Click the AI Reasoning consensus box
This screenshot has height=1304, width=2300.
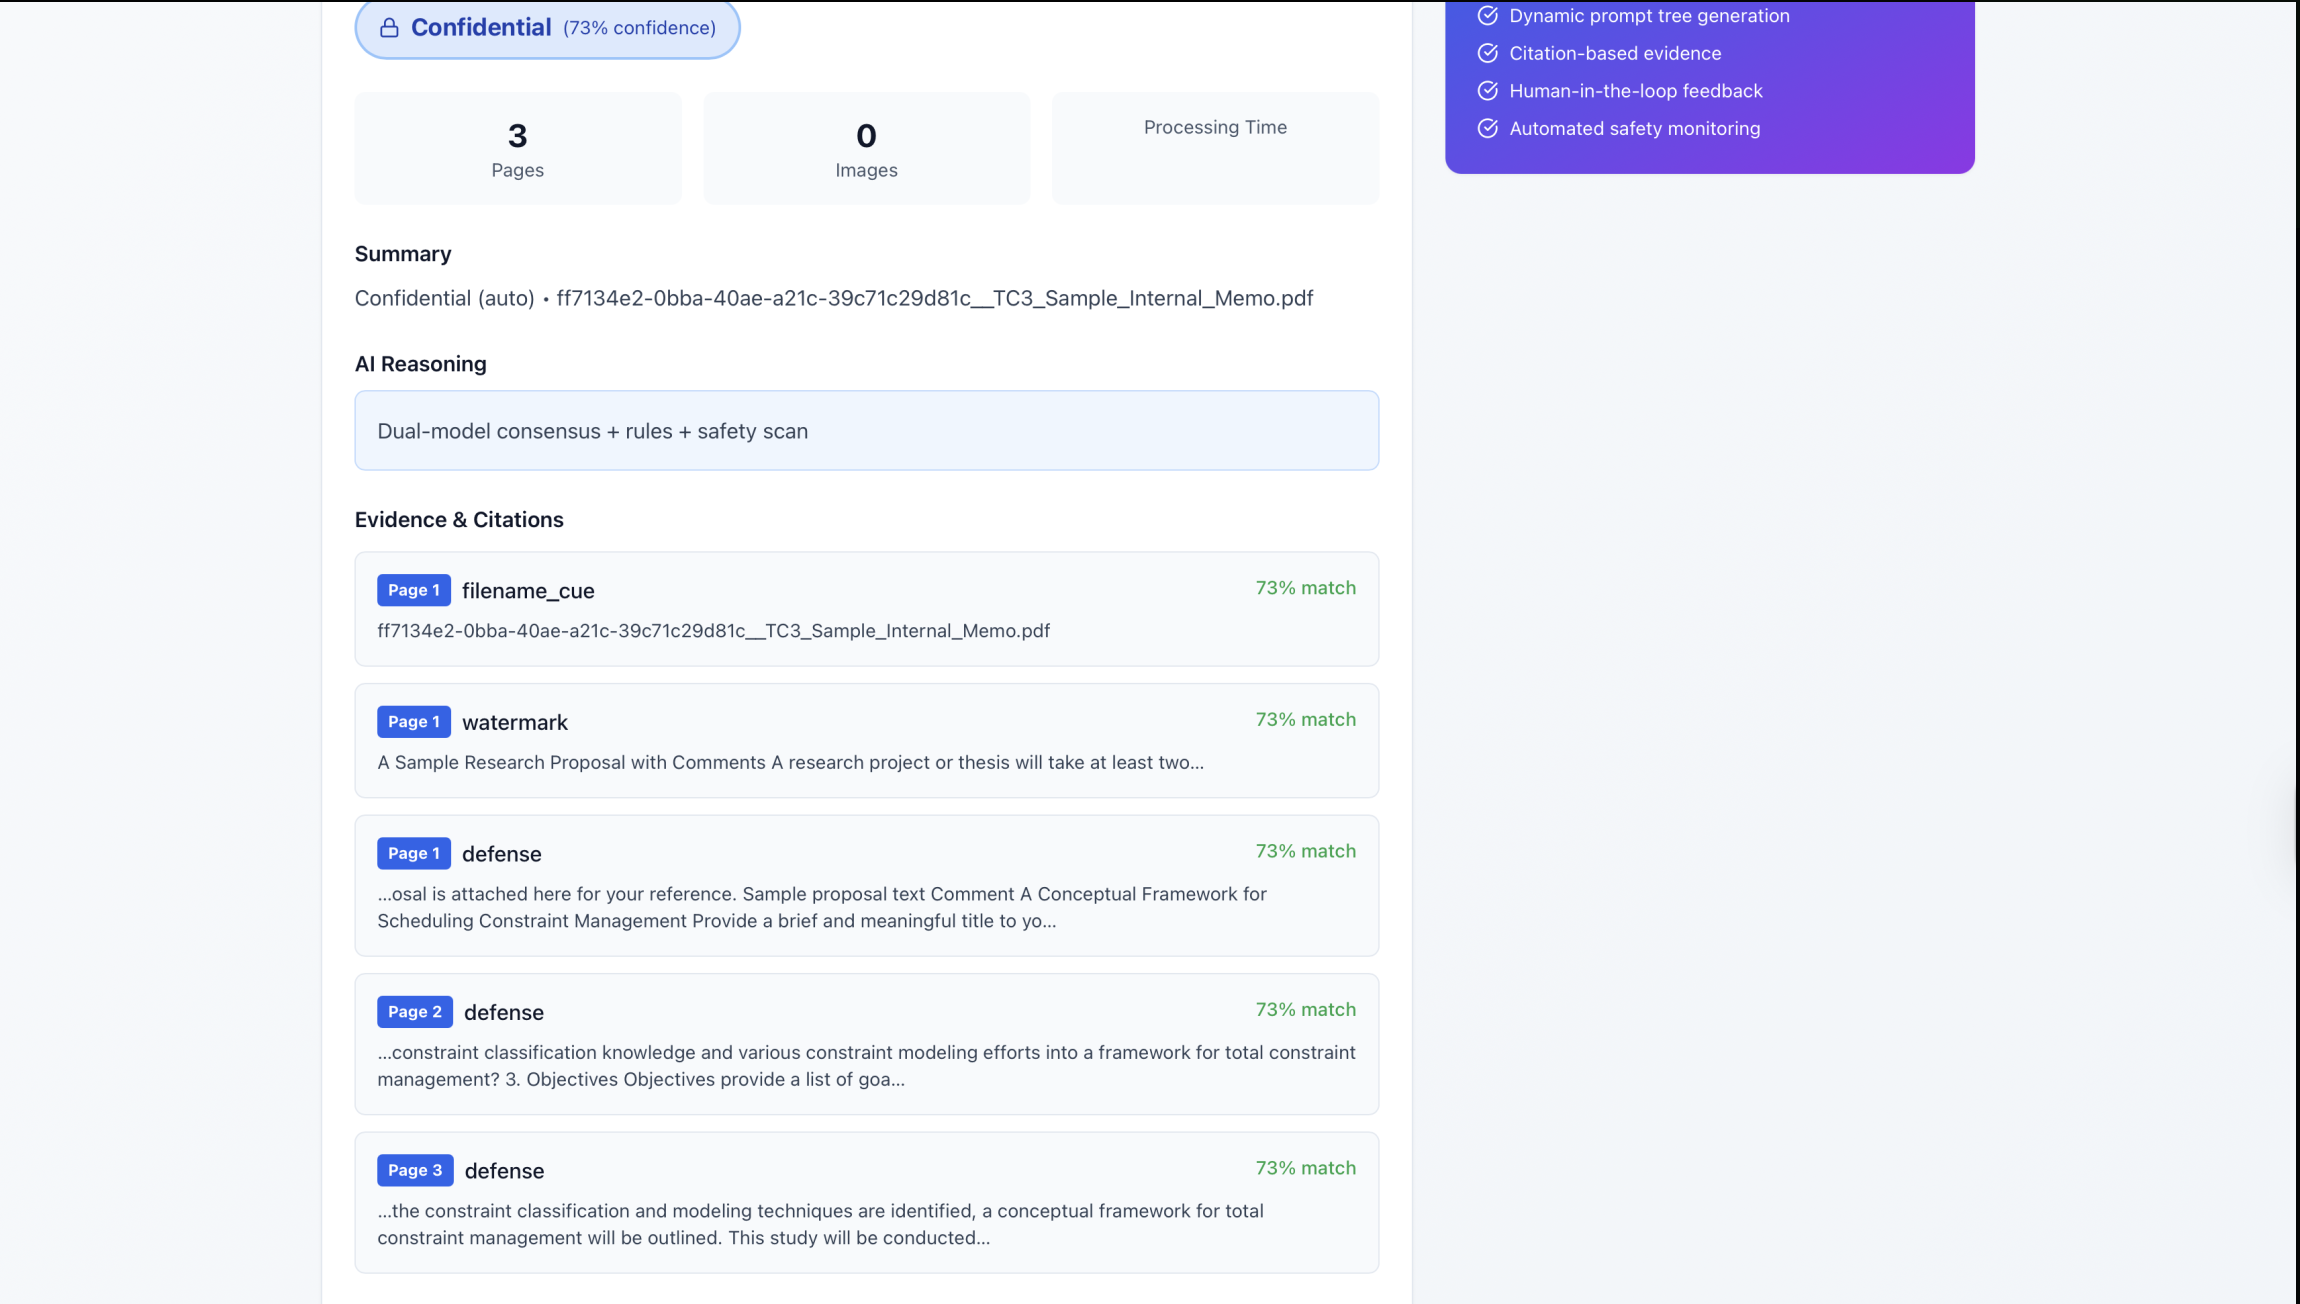[866, 431]
